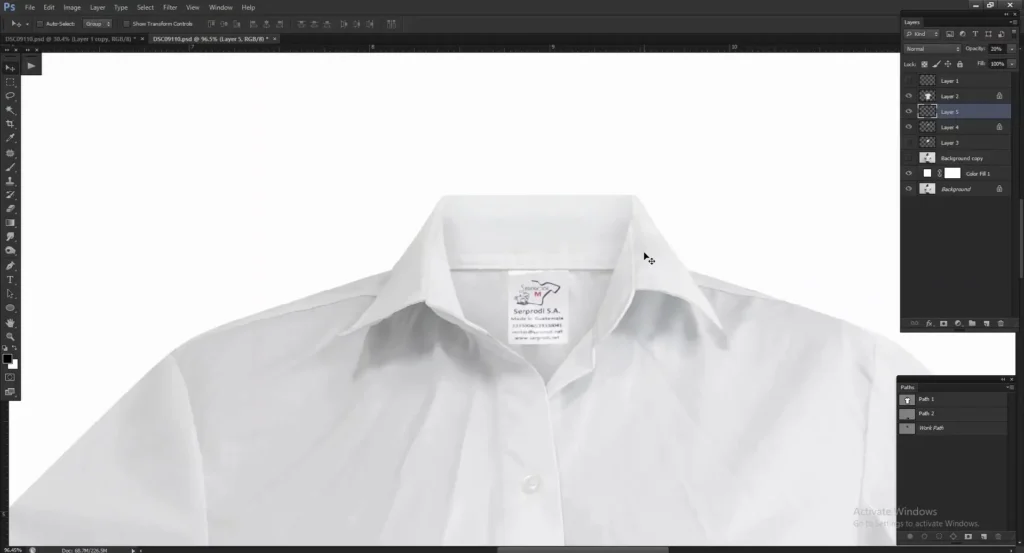
Task: Switch to the first DSC09110.psd document tab
Action: (x=70, y=39)
